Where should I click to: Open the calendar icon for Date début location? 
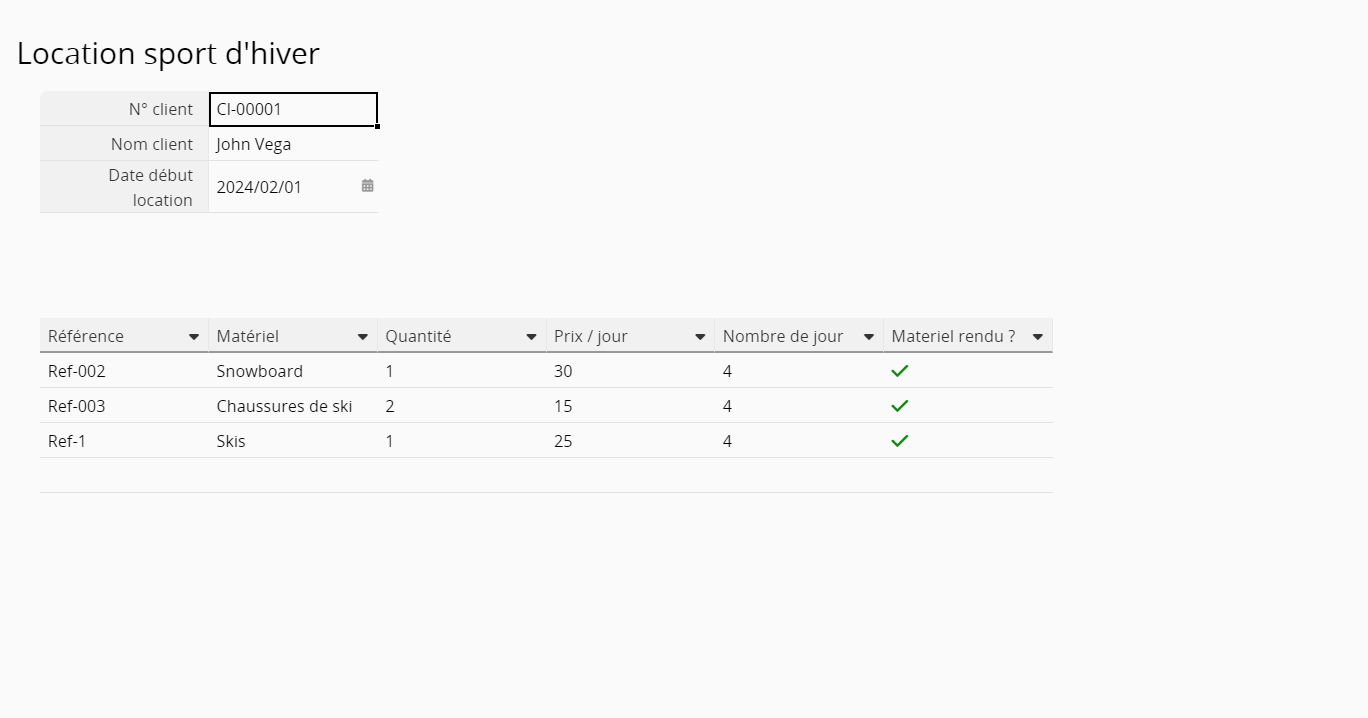point(367,186)
